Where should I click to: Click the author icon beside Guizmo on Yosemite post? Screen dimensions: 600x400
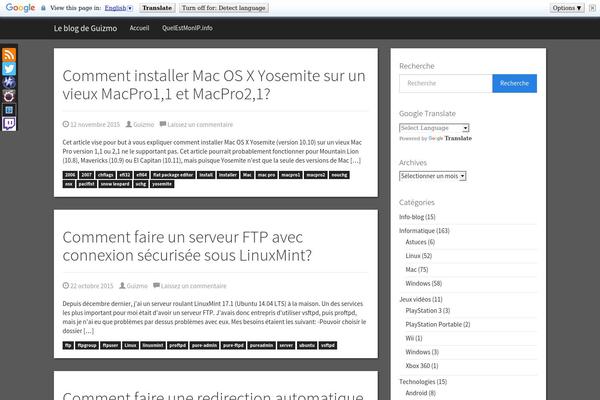tap(129, 124)
